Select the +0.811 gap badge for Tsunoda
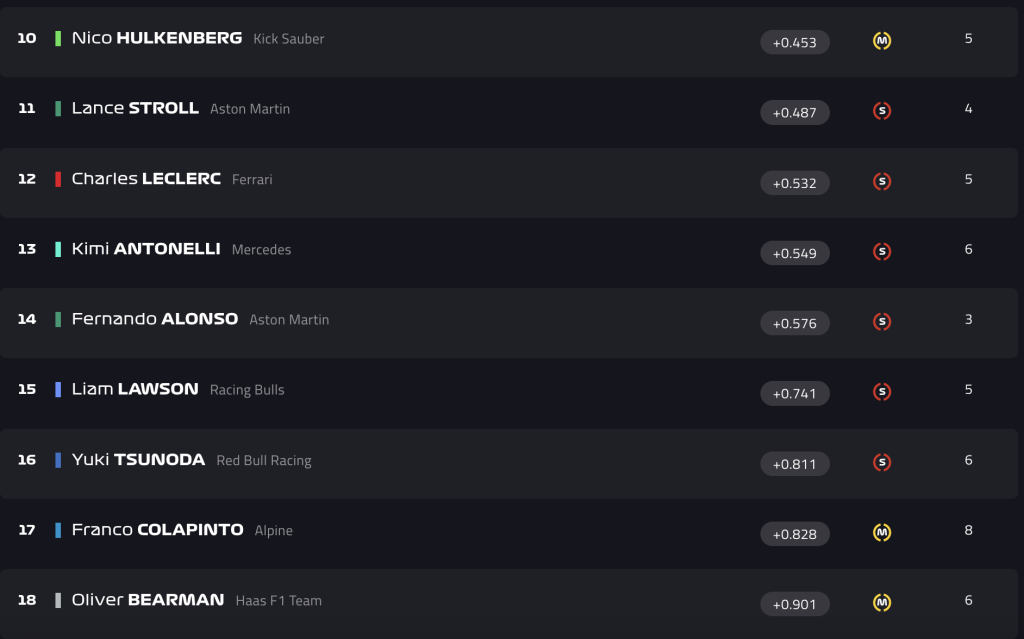Viewport: 1024px width, 639px height. (x=795, y=464)
